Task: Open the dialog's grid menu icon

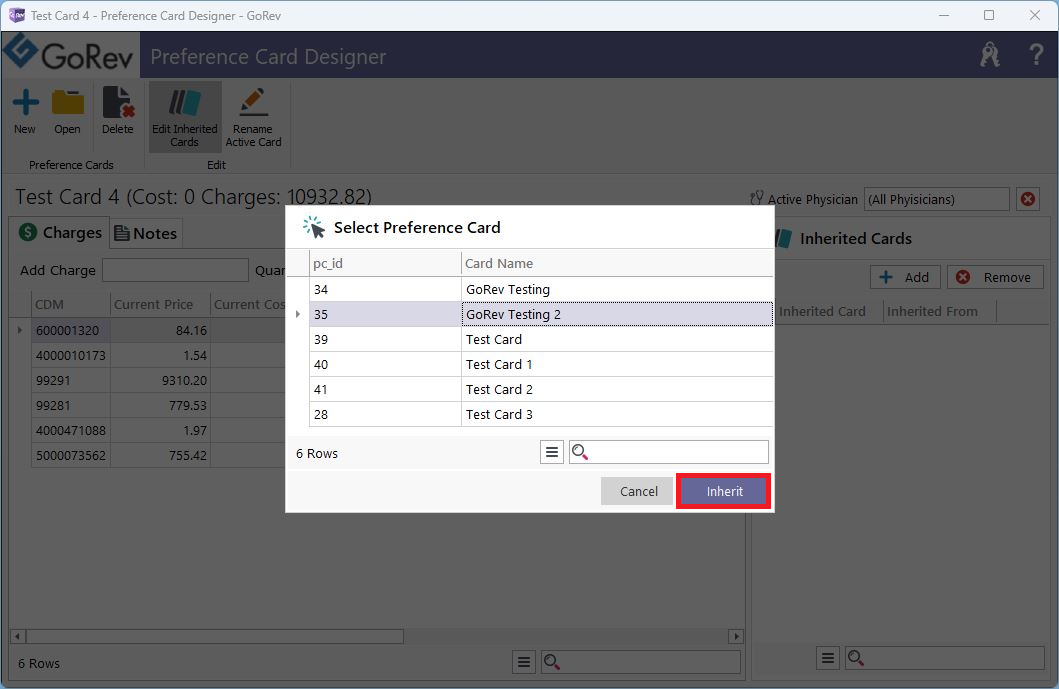Action: click(552, 453)
